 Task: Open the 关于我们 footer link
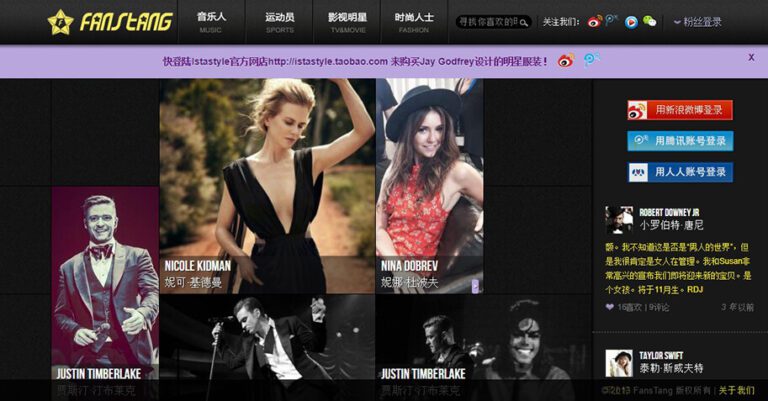coord(736,390)
